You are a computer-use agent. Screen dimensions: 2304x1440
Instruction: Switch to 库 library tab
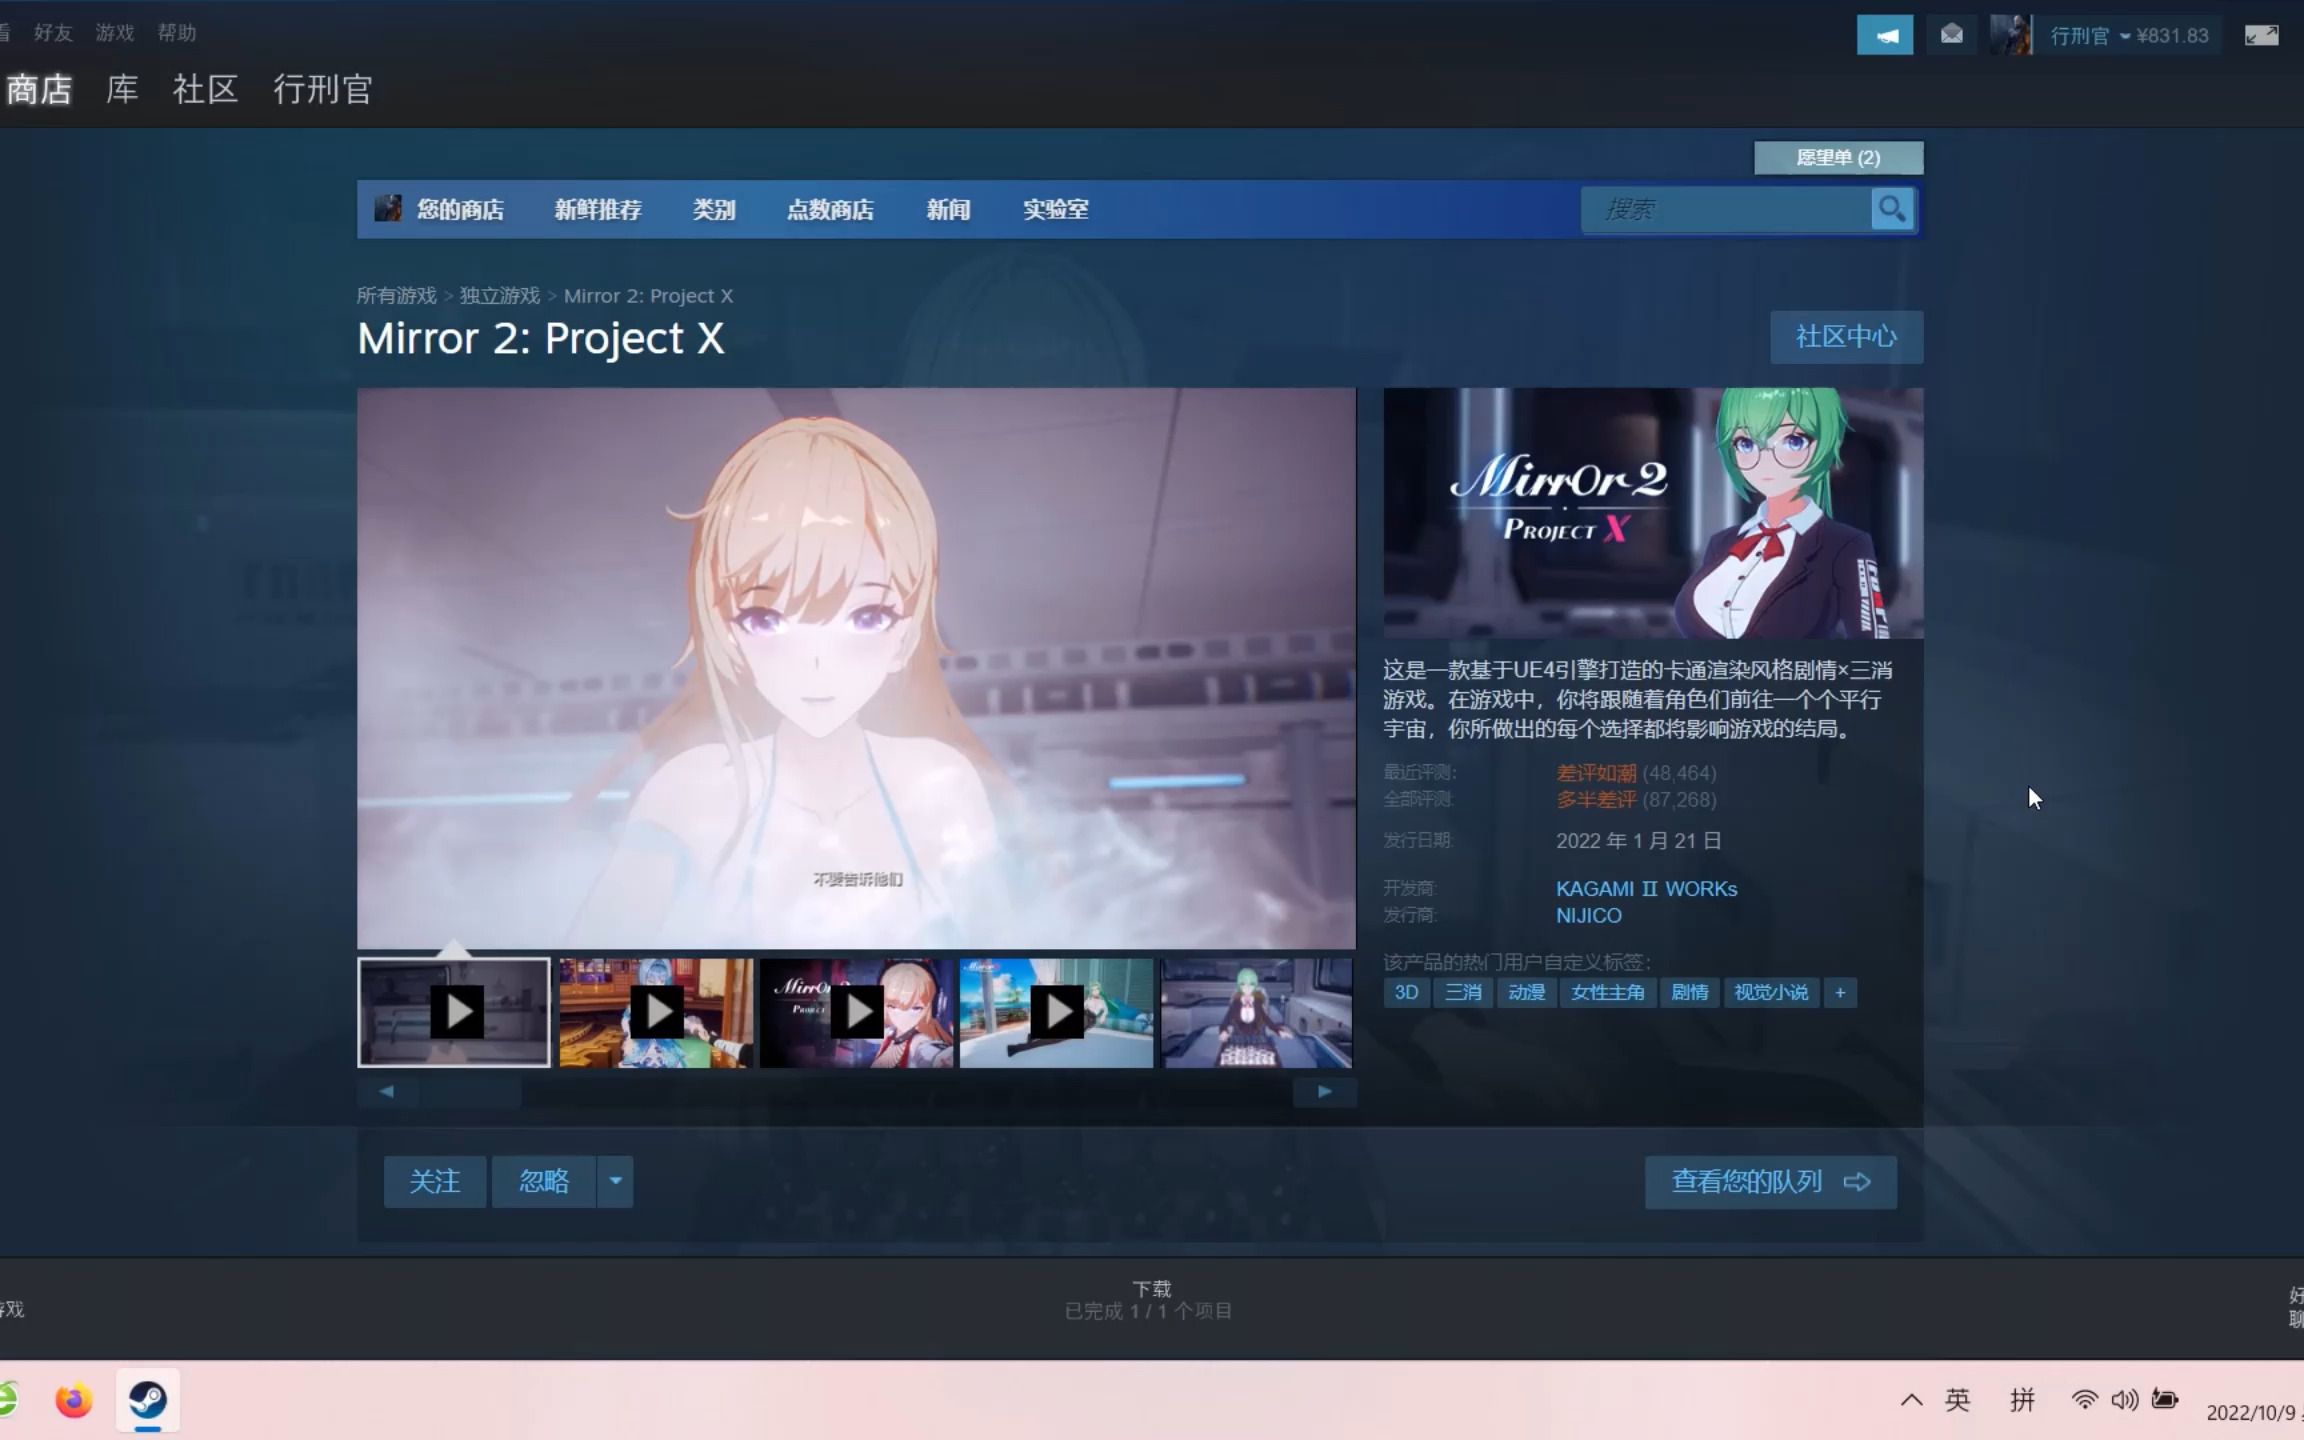coord(122,89)
